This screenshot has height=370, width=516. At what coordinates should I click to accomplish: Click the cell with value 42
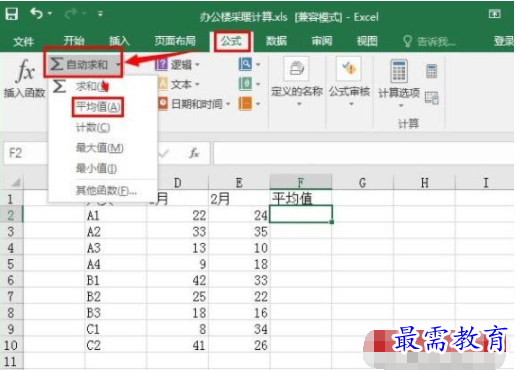click(178, 280)
